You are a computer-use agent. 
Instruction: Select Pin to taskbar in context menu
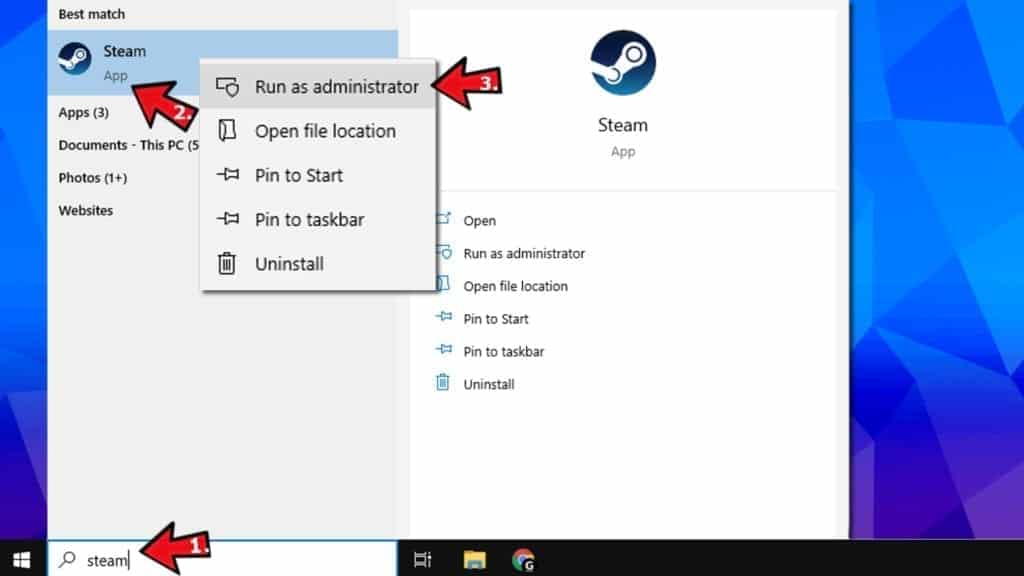pos(318,219)
